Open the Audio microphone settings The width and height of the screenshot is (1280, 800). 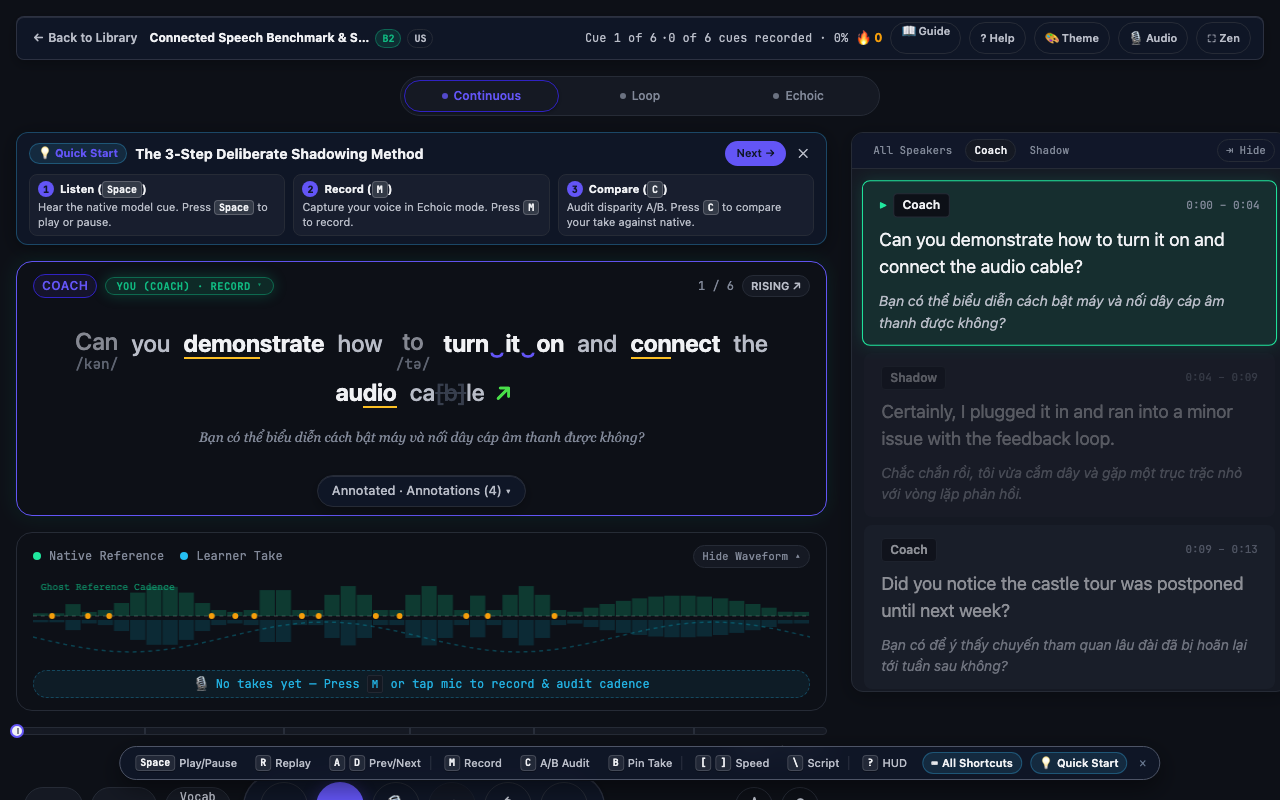tap(1153, 38)
